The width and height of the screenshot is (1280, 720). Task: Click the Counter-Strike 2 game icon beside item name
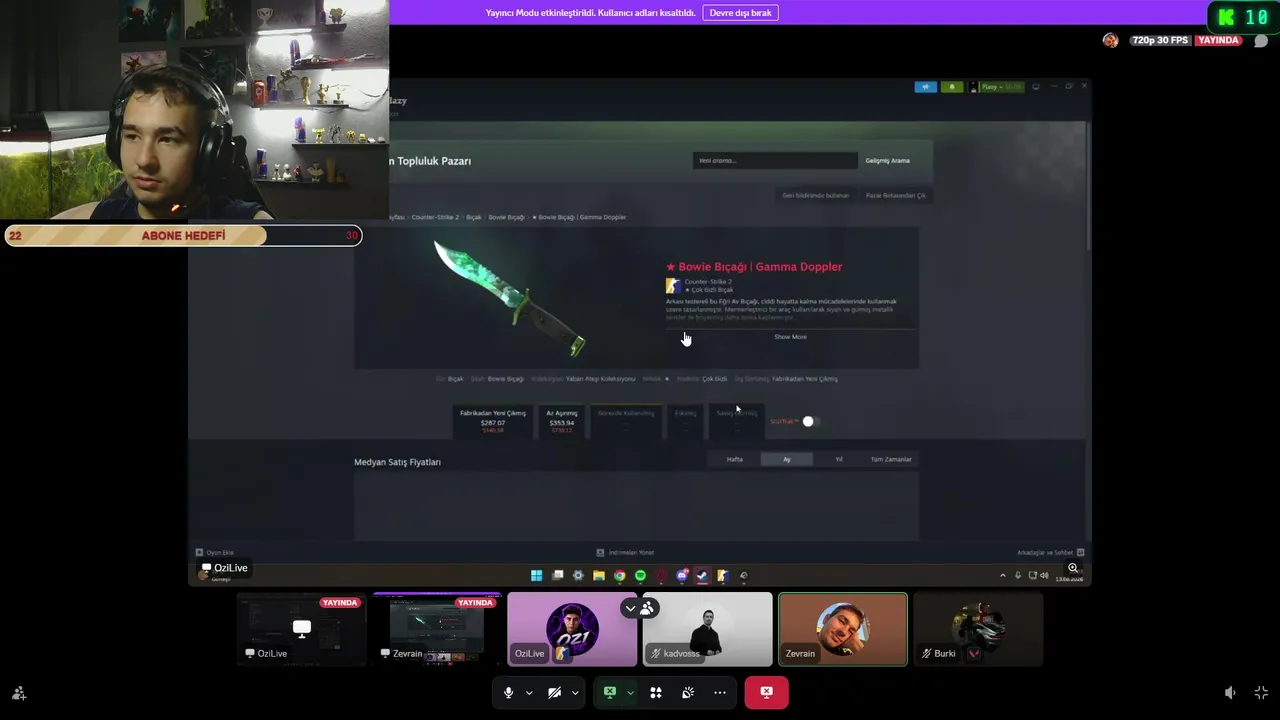point(674,286)
